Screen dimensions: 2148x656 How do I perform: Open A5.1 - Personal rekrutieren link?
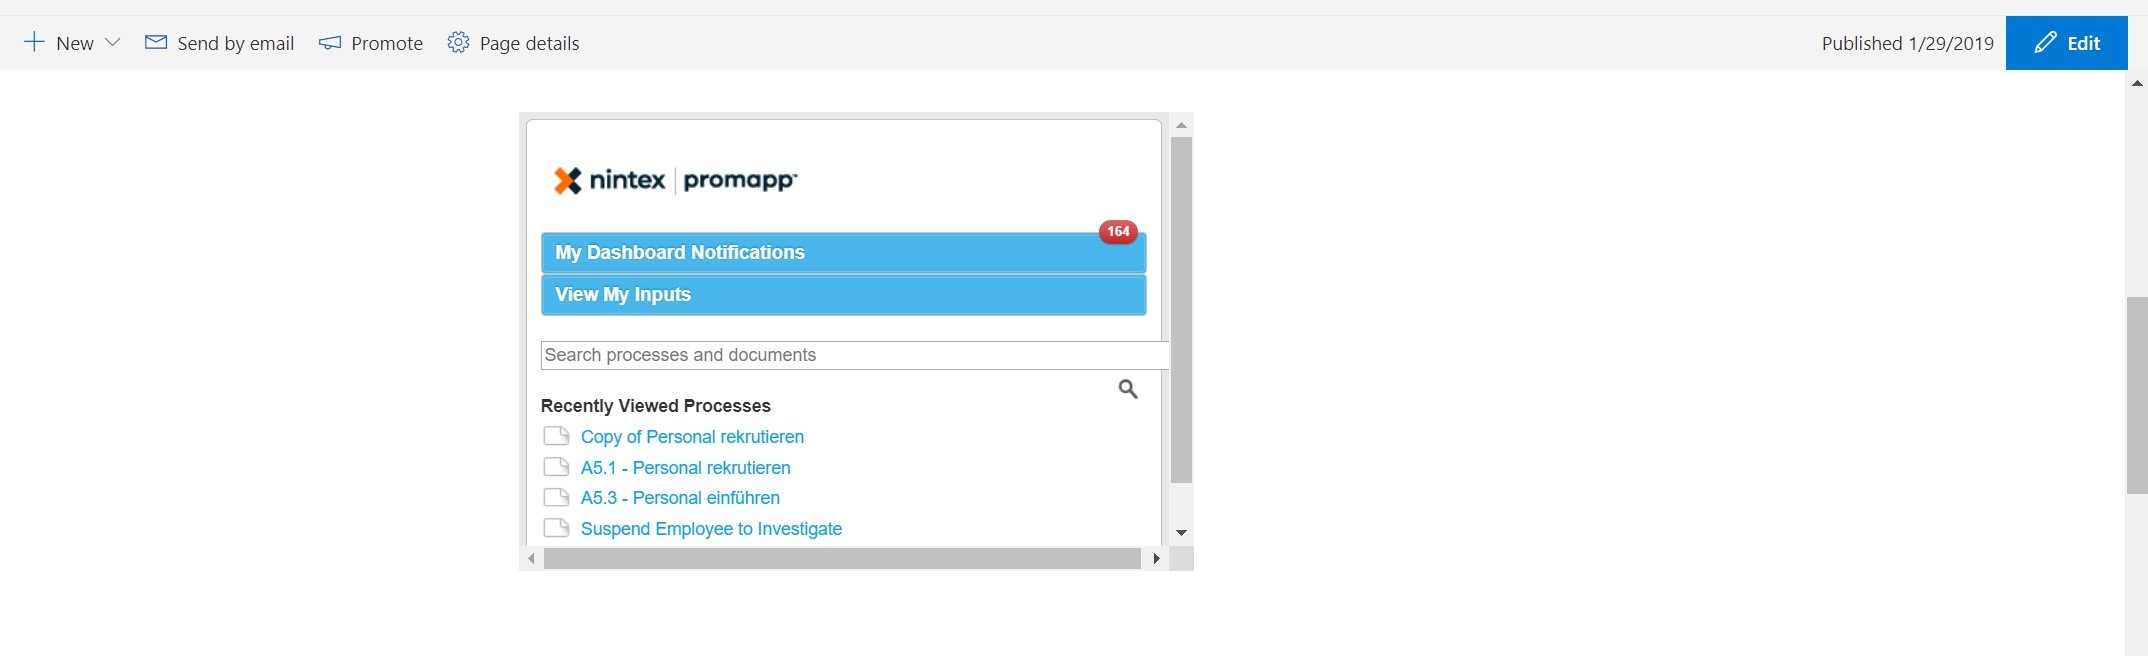[x=685, y=468]
